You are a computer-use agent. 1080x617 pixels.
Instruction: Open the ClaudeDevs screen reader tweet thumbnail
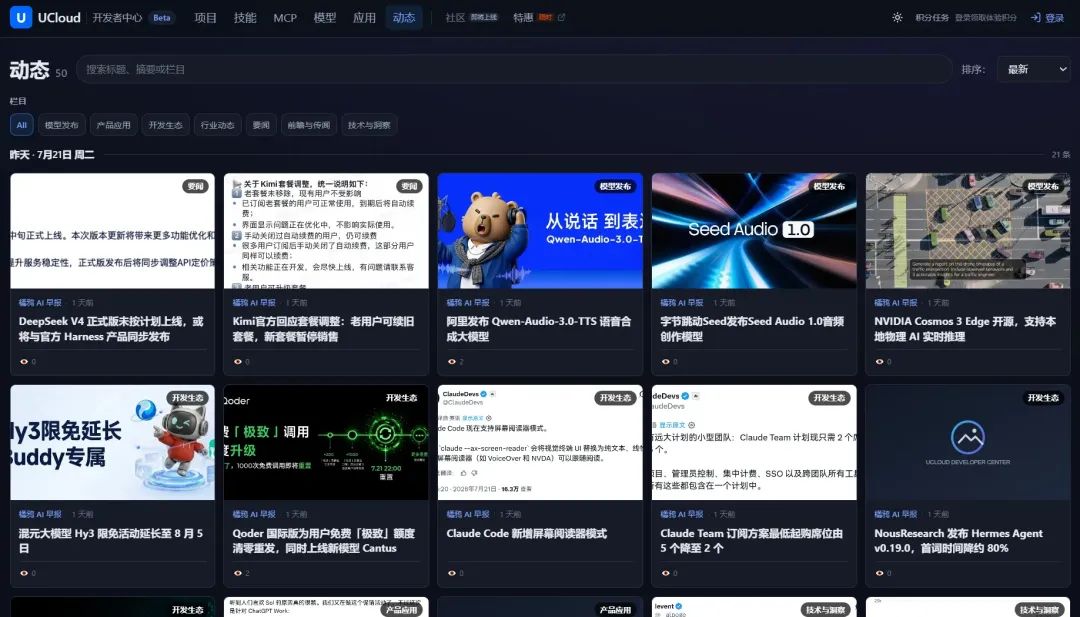(x=540, y=442)
